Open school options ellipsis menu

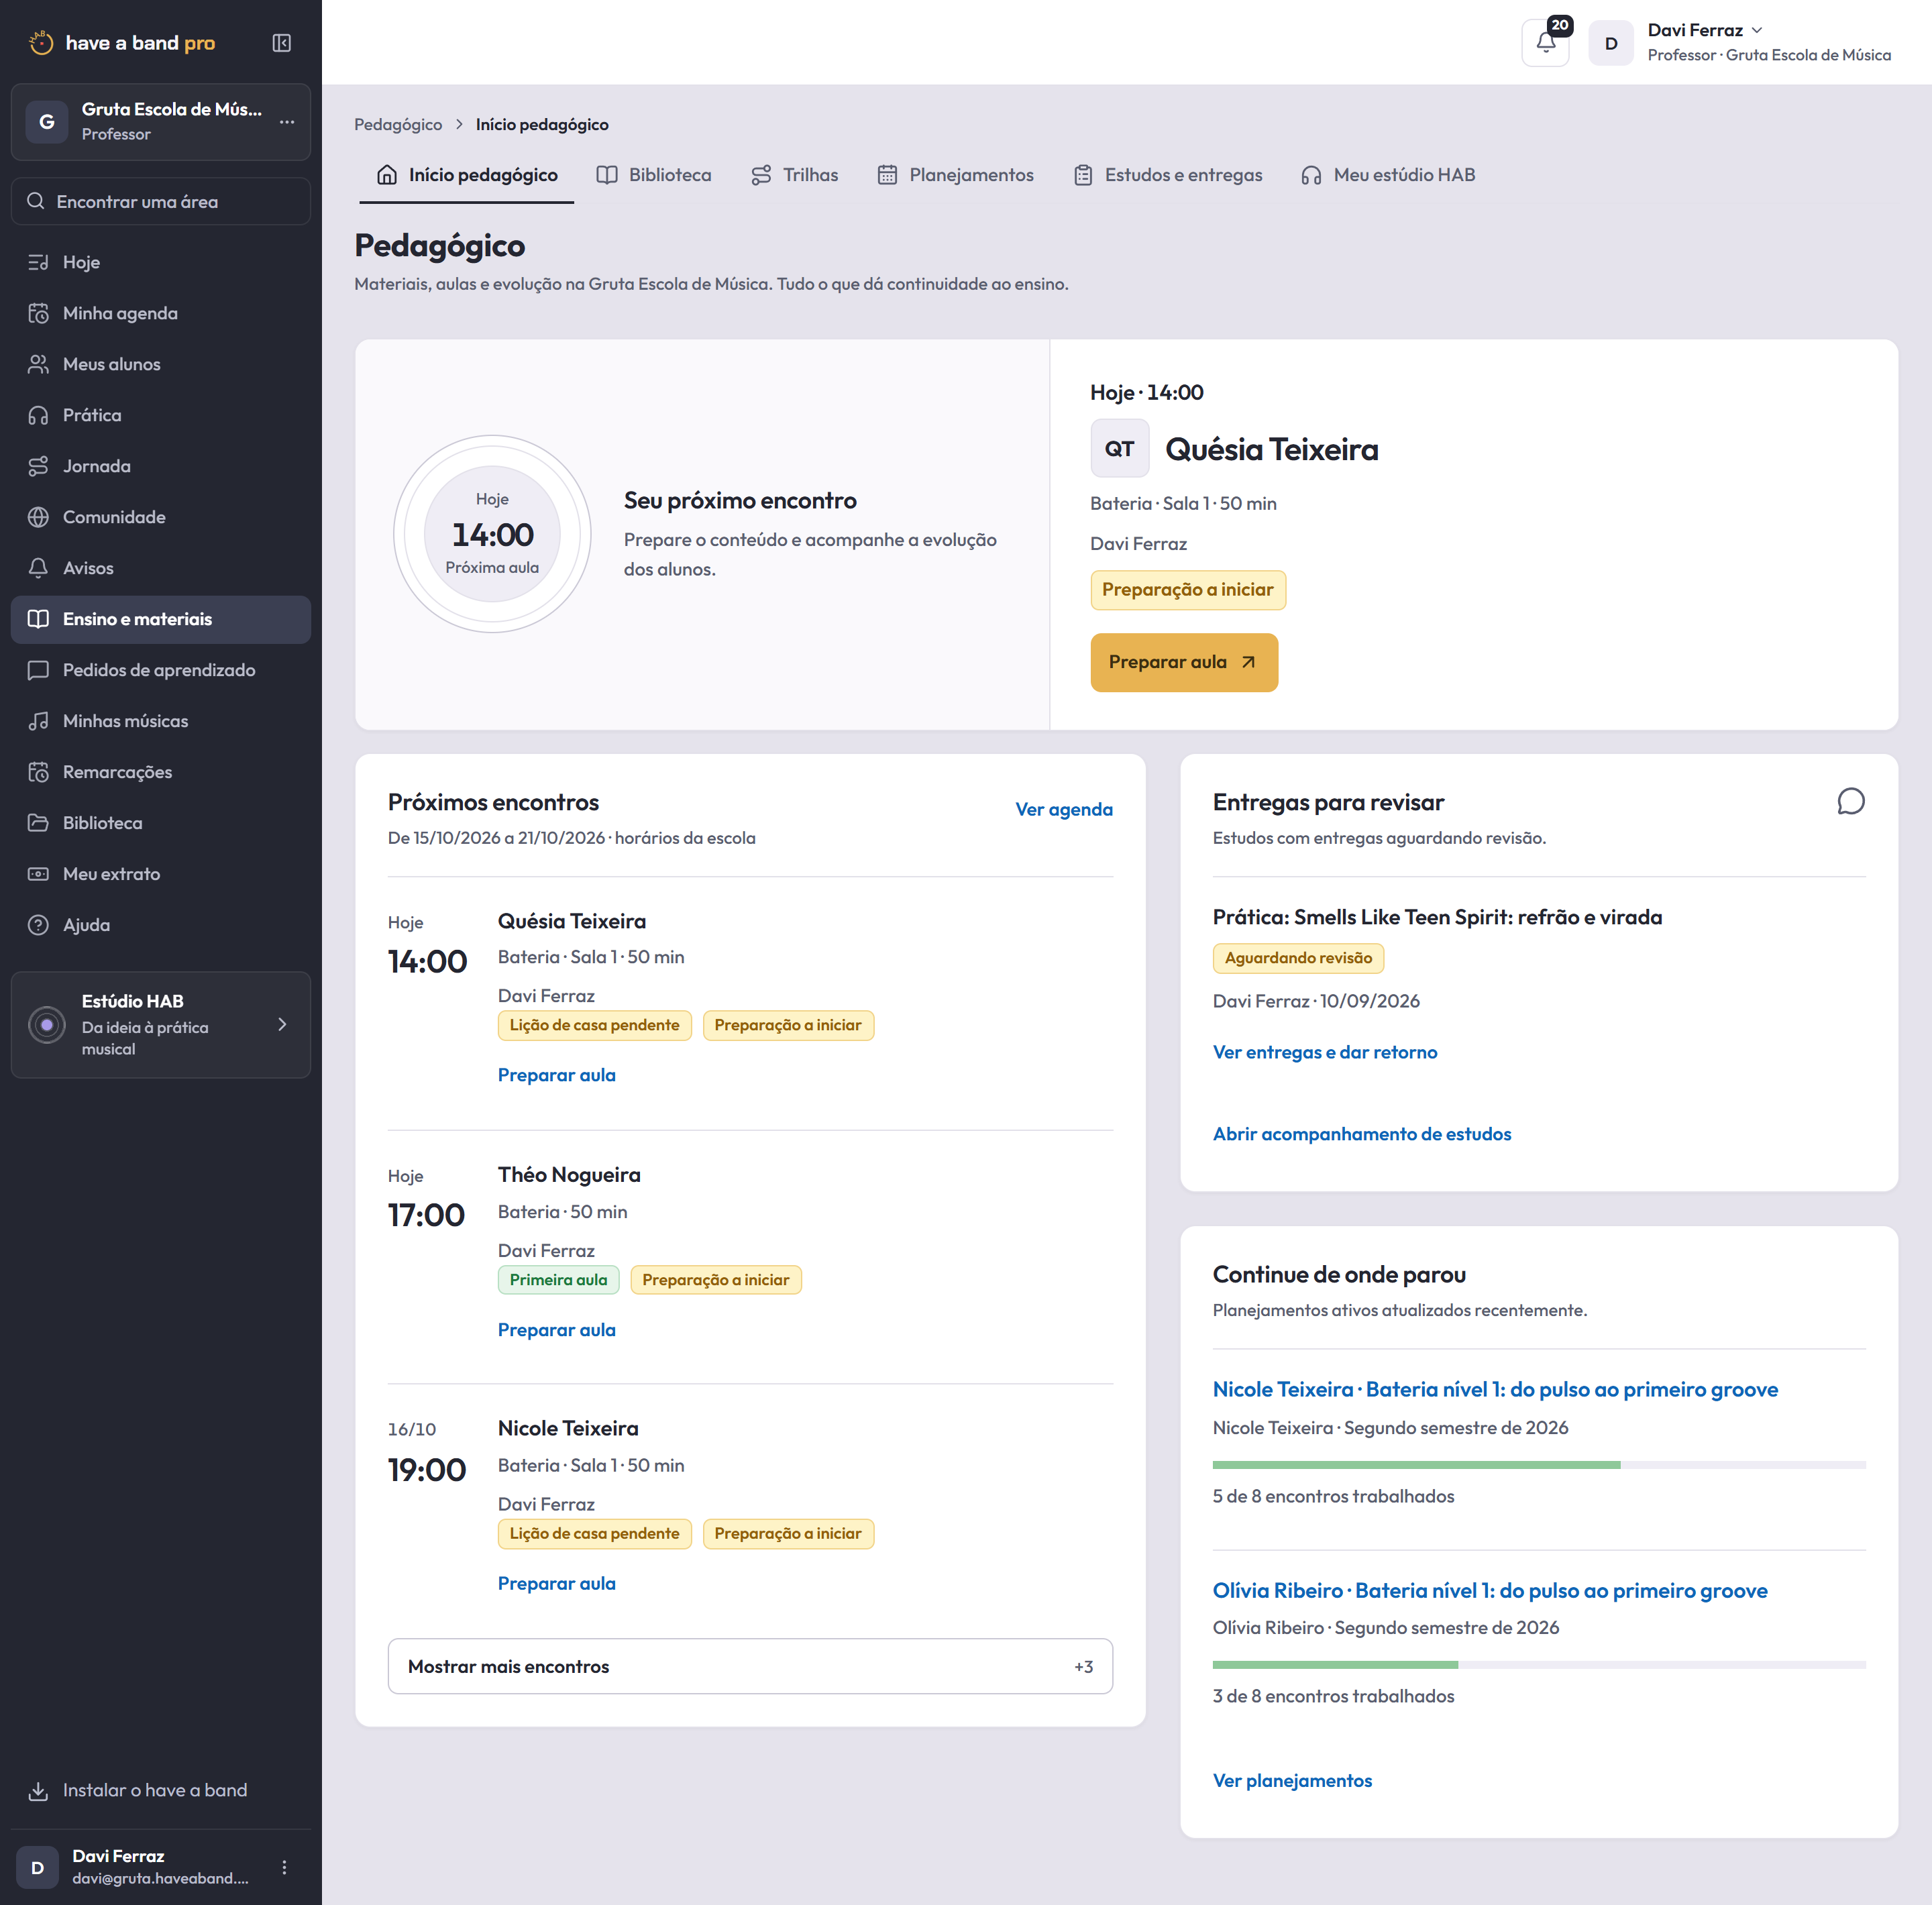click(287, 122)
